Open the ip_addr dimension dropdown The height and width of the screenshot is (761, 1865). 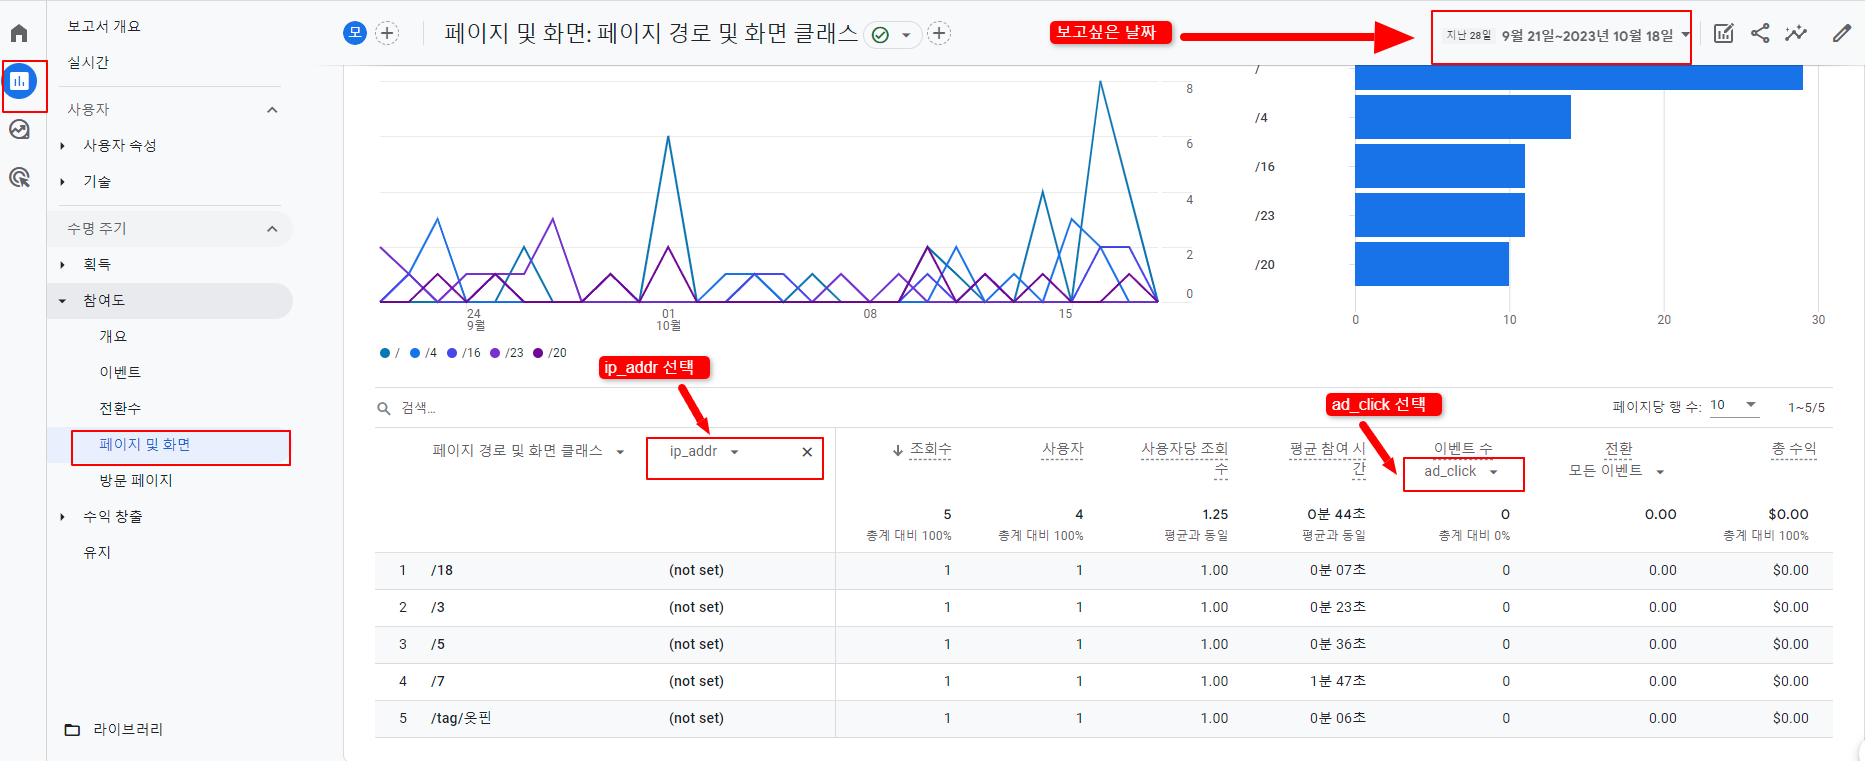tap(704, 451)
